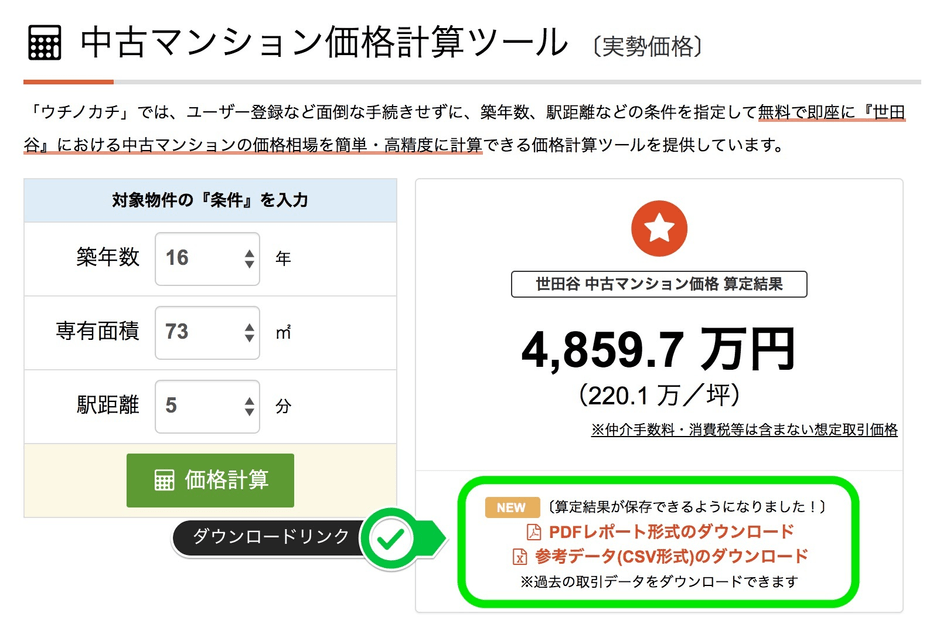The width and height of the screenshot is (940, 627).
Task: Click the black ダウンロードリンク label
Action: pyautogui.click(x=265, y=537)
